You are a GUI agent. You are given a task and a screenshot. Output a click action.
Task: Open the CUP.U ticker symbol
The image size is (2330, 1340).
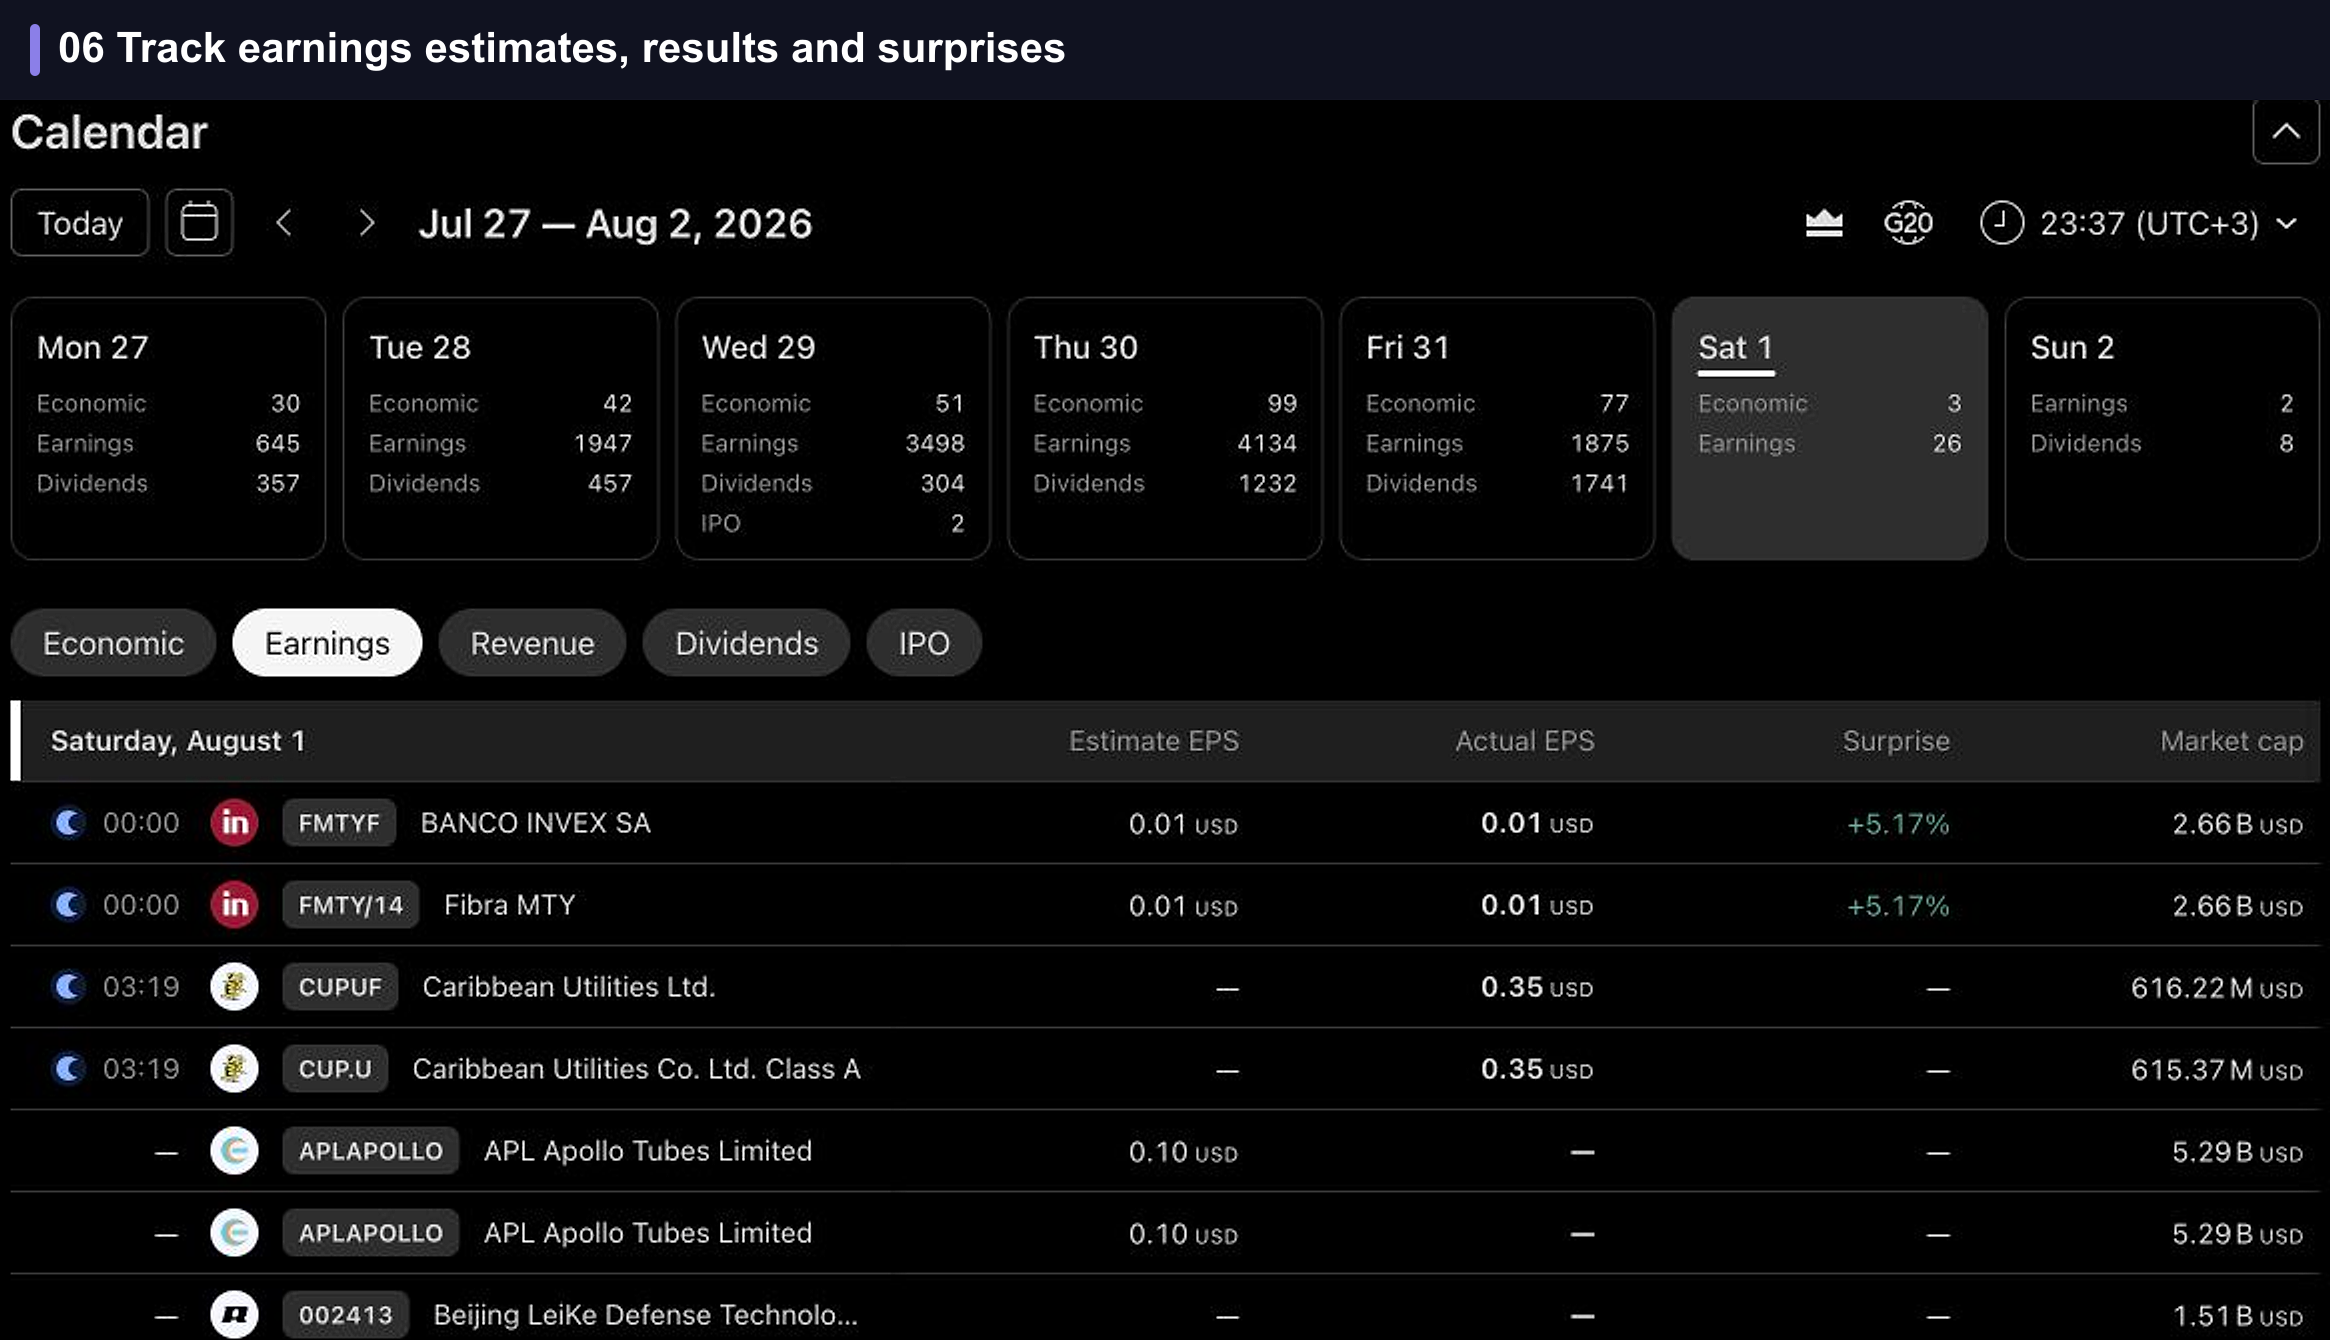[335, 1069]
